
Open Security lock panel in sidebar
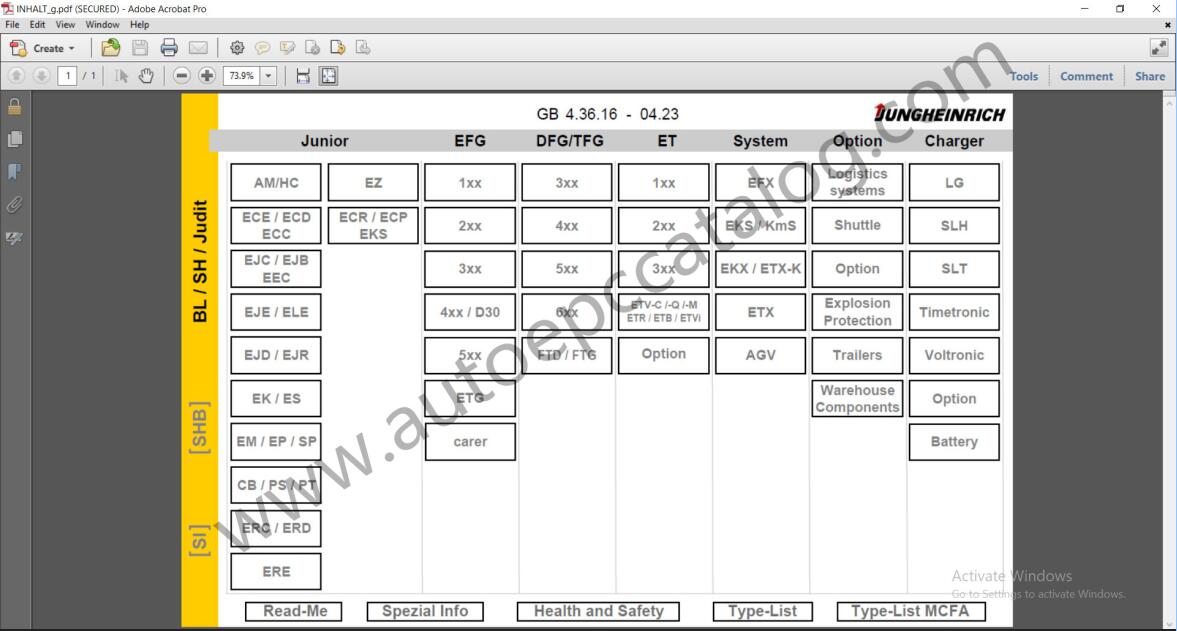14,107
